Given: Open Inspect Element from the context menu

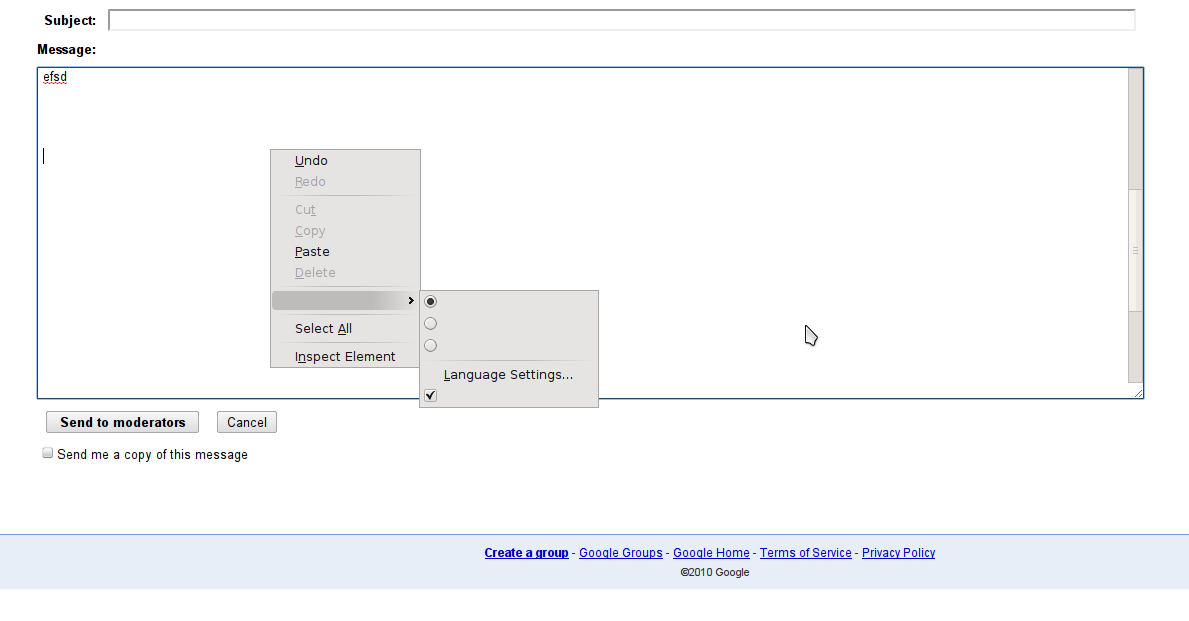Looking at the screenshot, I should tap(345, 357).
